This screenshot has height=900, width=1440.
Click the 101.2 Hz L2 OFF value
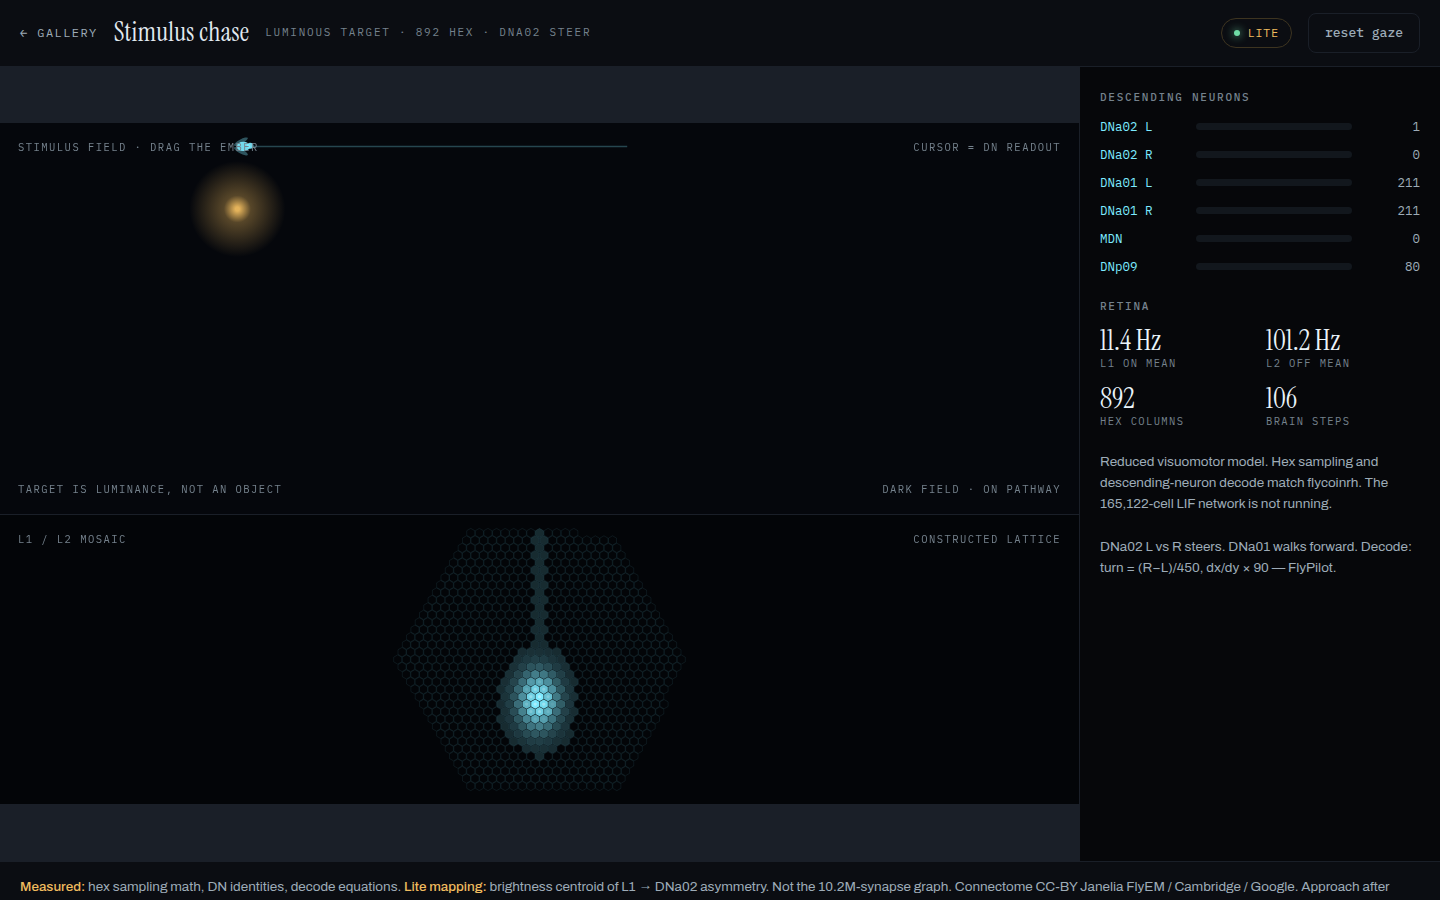[1303, 340]
